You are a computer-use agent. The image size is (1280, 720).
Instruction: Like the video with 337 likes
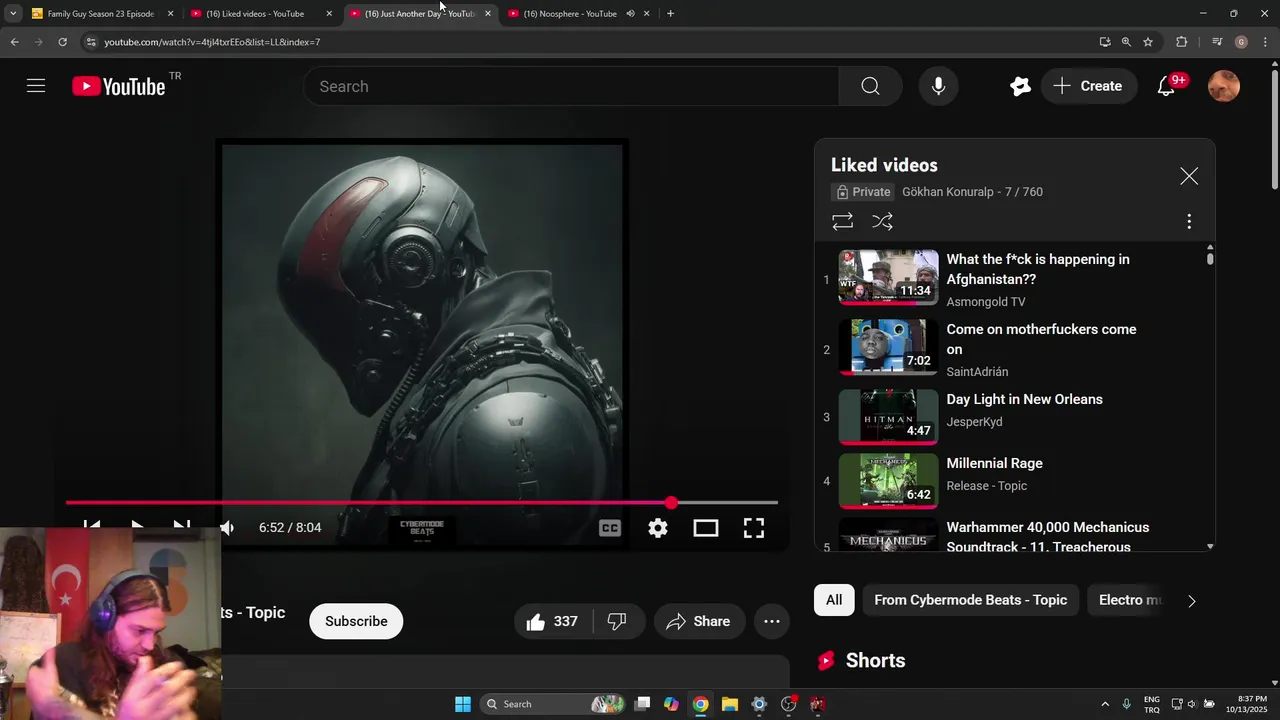click(552, 621)
